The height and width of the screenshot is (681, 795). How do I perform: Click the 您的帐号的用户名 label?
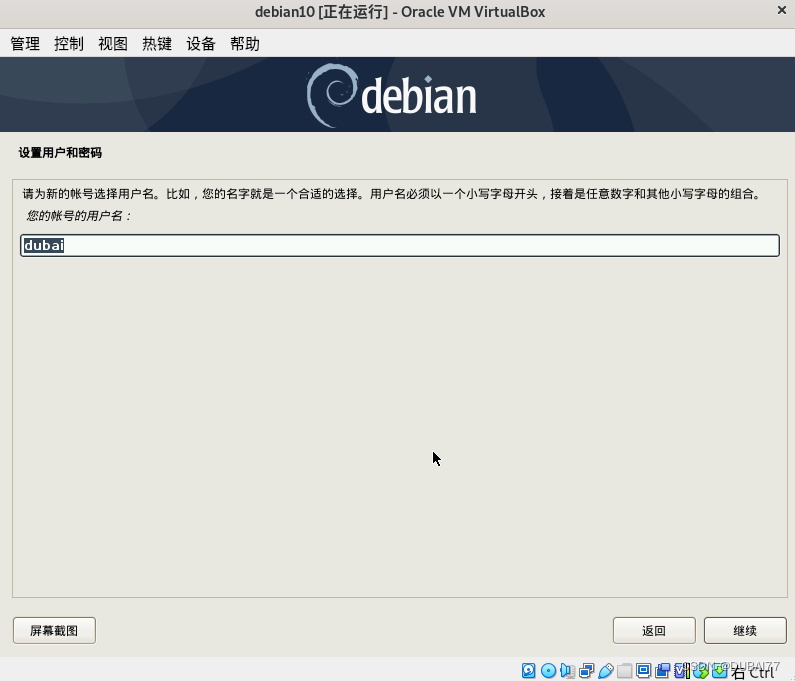click(x=79, y=216)
